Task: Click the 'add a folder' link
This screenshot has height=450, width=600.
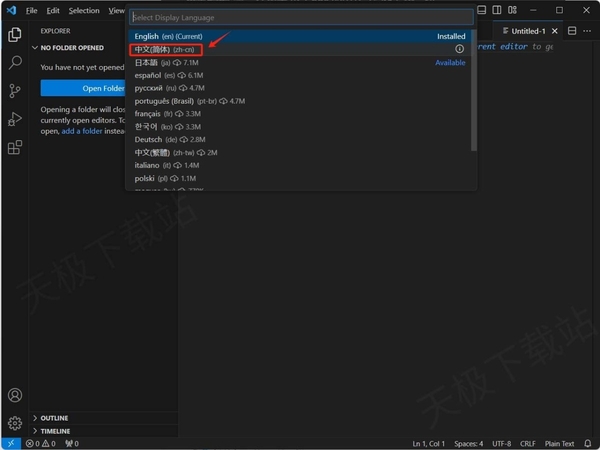Action: point(82,131)
